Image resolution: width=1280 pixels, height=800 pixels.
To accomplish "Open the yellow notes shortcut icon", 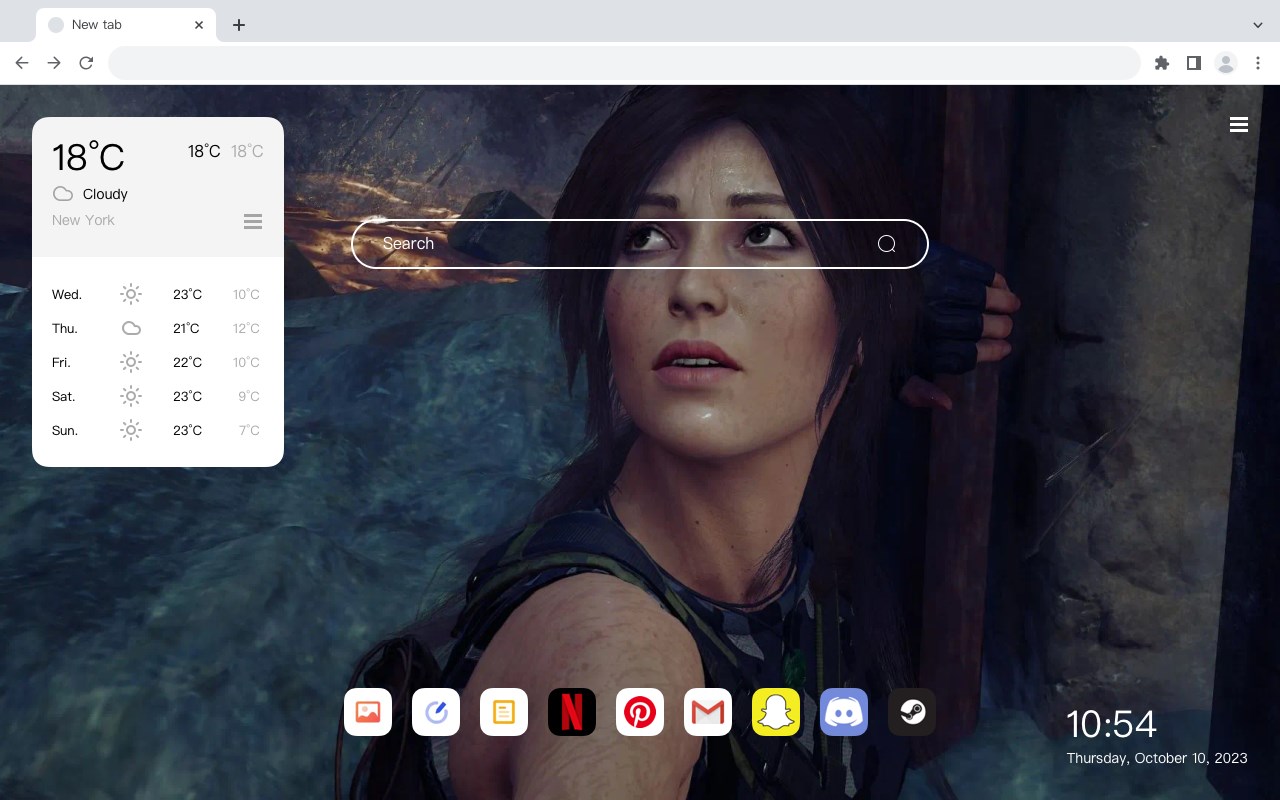I will 504,712.
